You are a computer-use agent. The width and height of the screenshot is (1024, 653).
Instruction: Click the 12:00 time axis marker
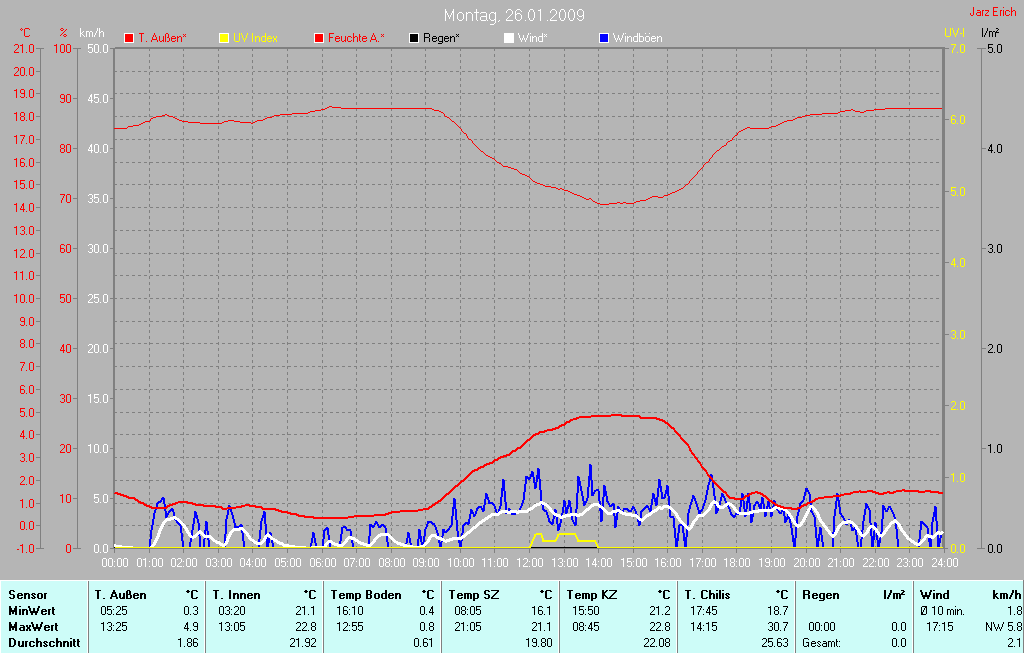point(529,564)
